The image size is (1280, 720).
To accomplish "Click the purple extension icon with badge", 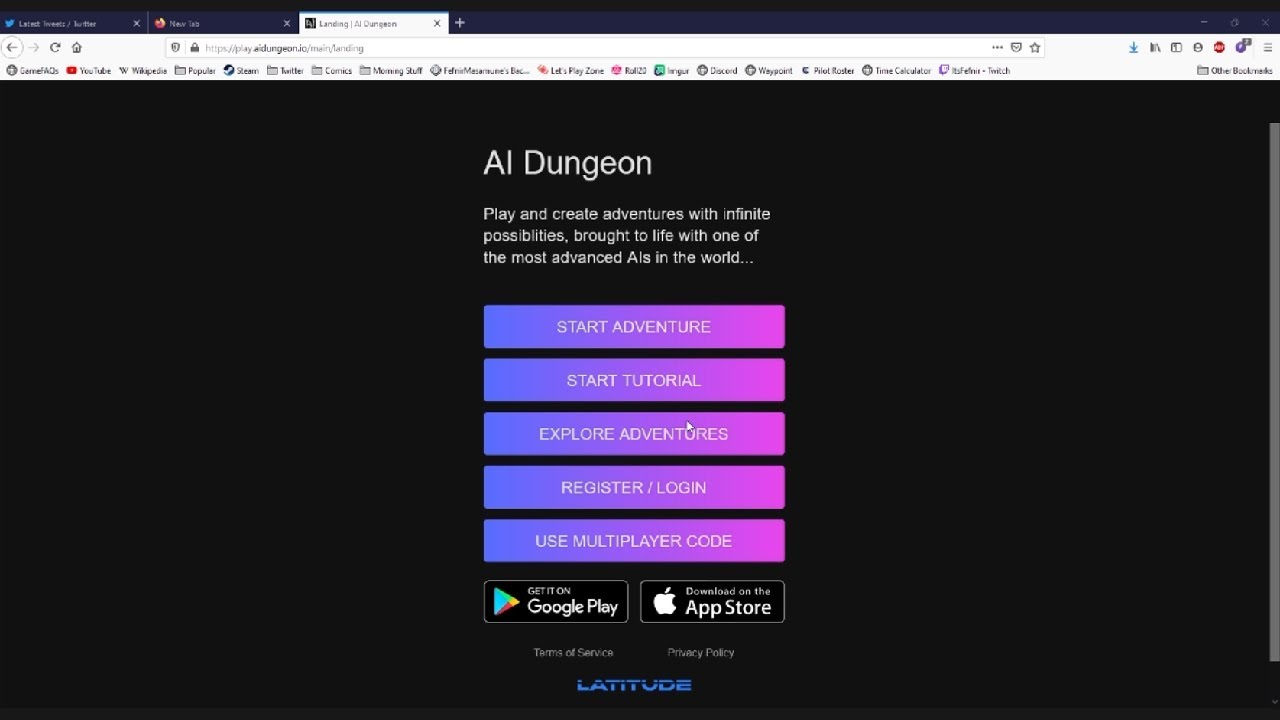I will [x=1243, y=46].
